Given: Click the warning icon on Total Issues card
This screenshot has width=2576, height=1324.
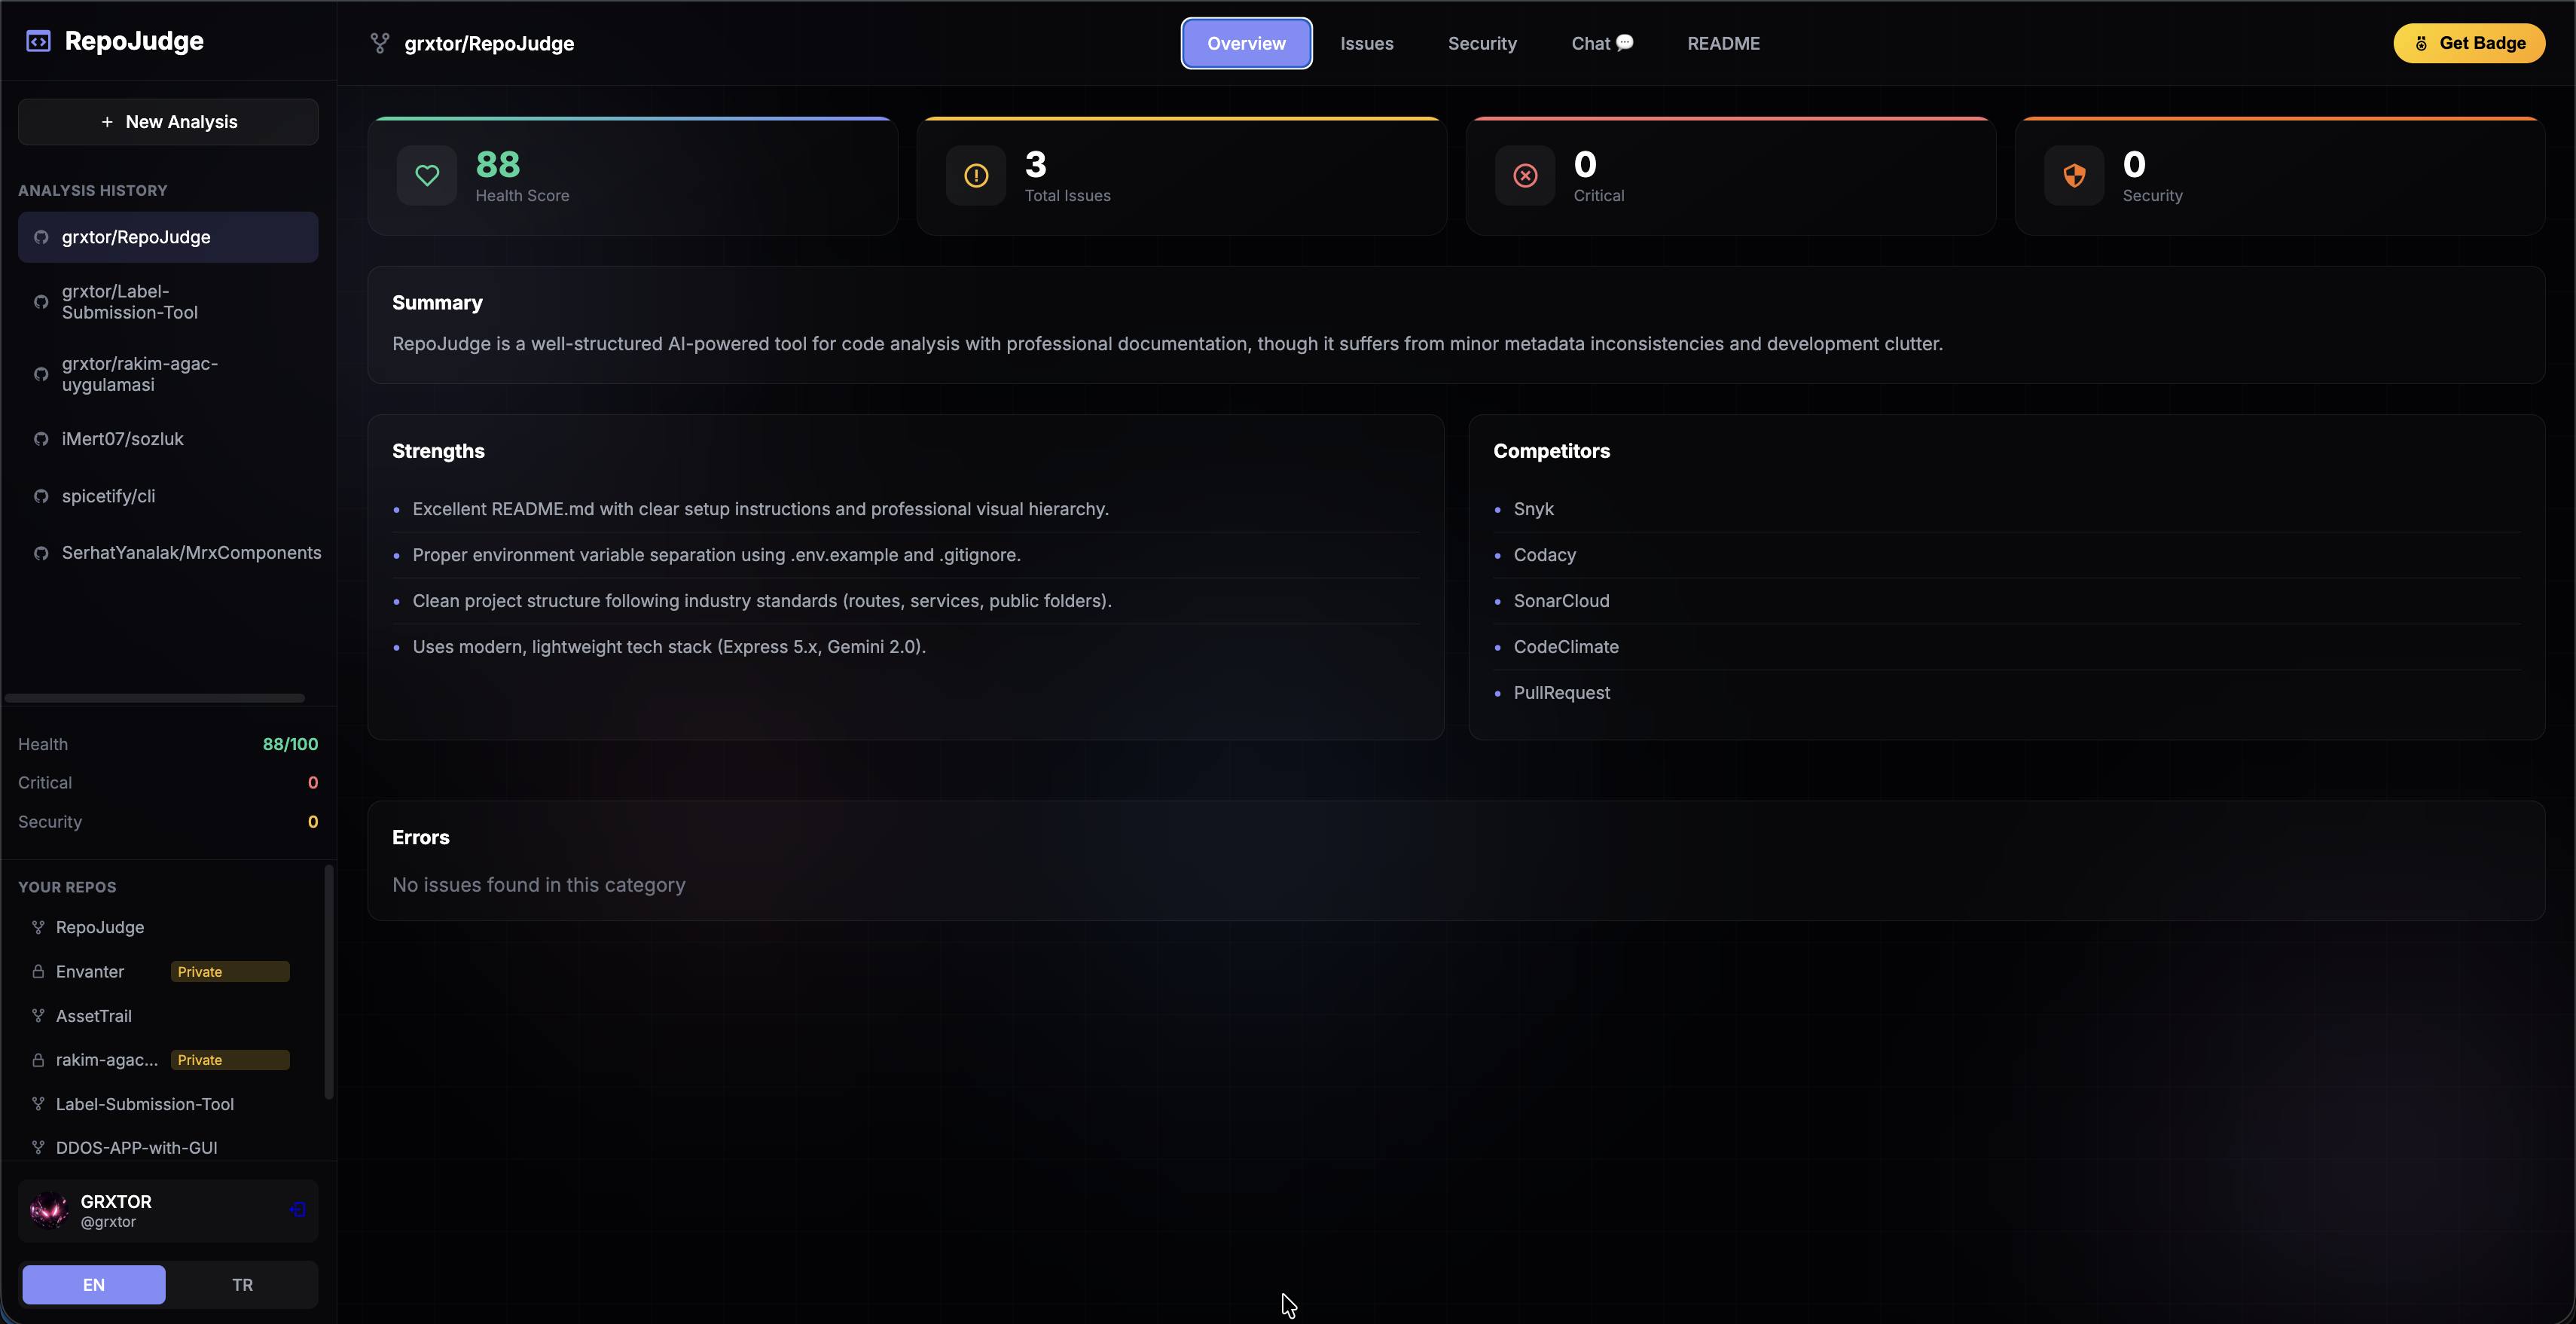Looking at the screenshot, I should (x=975, y=175).
